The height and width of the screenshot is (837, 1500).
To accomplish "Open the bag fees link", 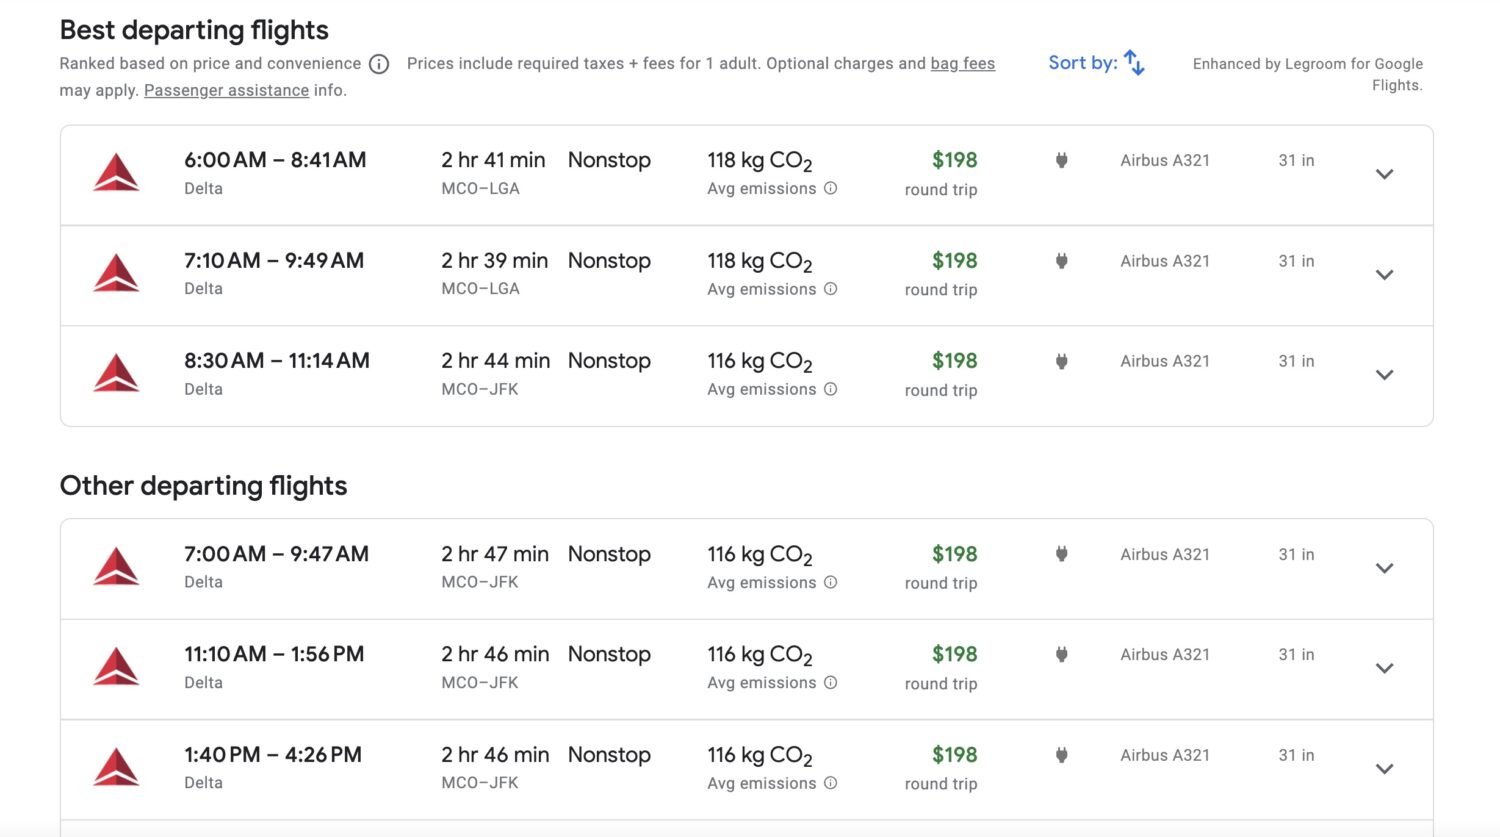I will [962, 63].
